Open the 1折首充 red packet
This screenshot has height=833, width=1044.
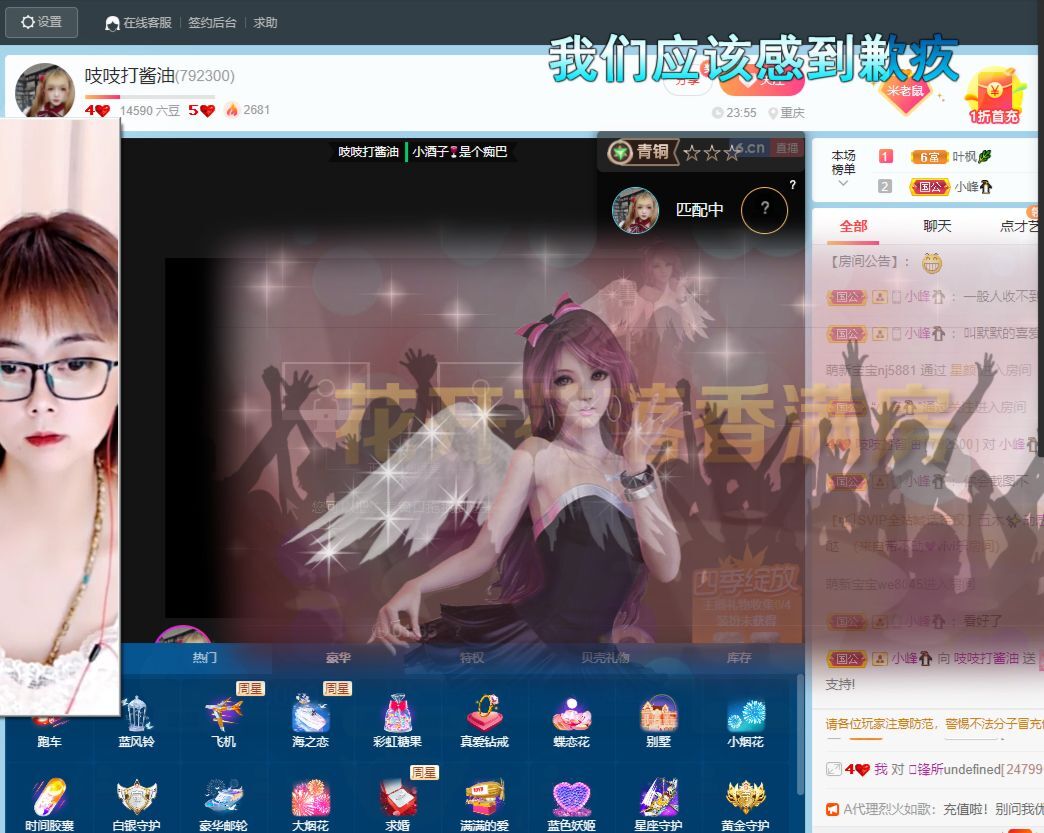994,97
